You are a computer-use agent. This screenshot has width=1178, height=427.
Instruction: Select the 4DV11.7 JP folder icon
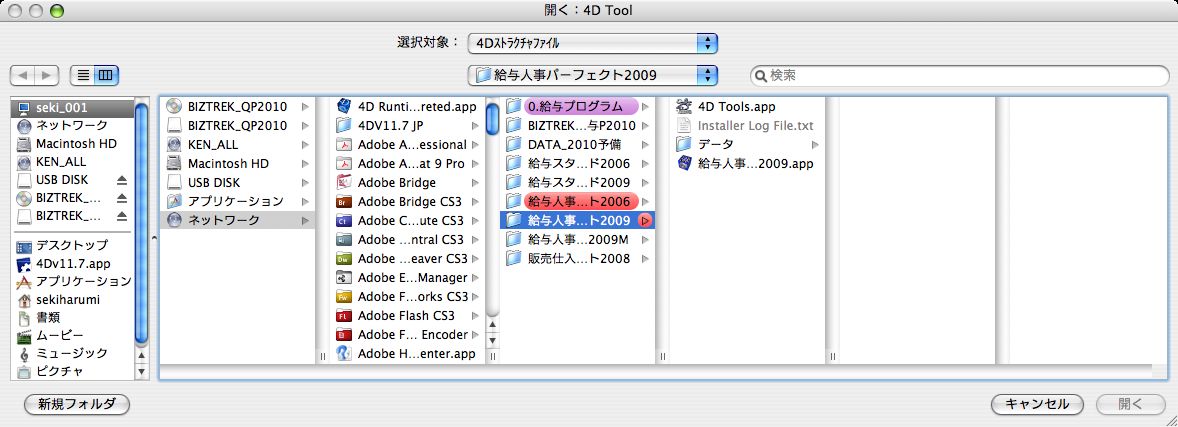(344, 125)
